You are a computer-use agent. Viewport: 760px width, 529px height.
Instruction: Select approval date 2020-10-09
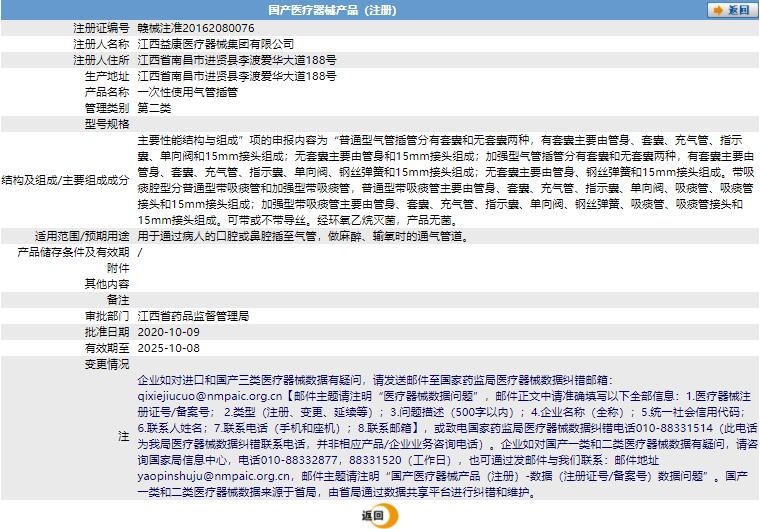coord(169,332)
